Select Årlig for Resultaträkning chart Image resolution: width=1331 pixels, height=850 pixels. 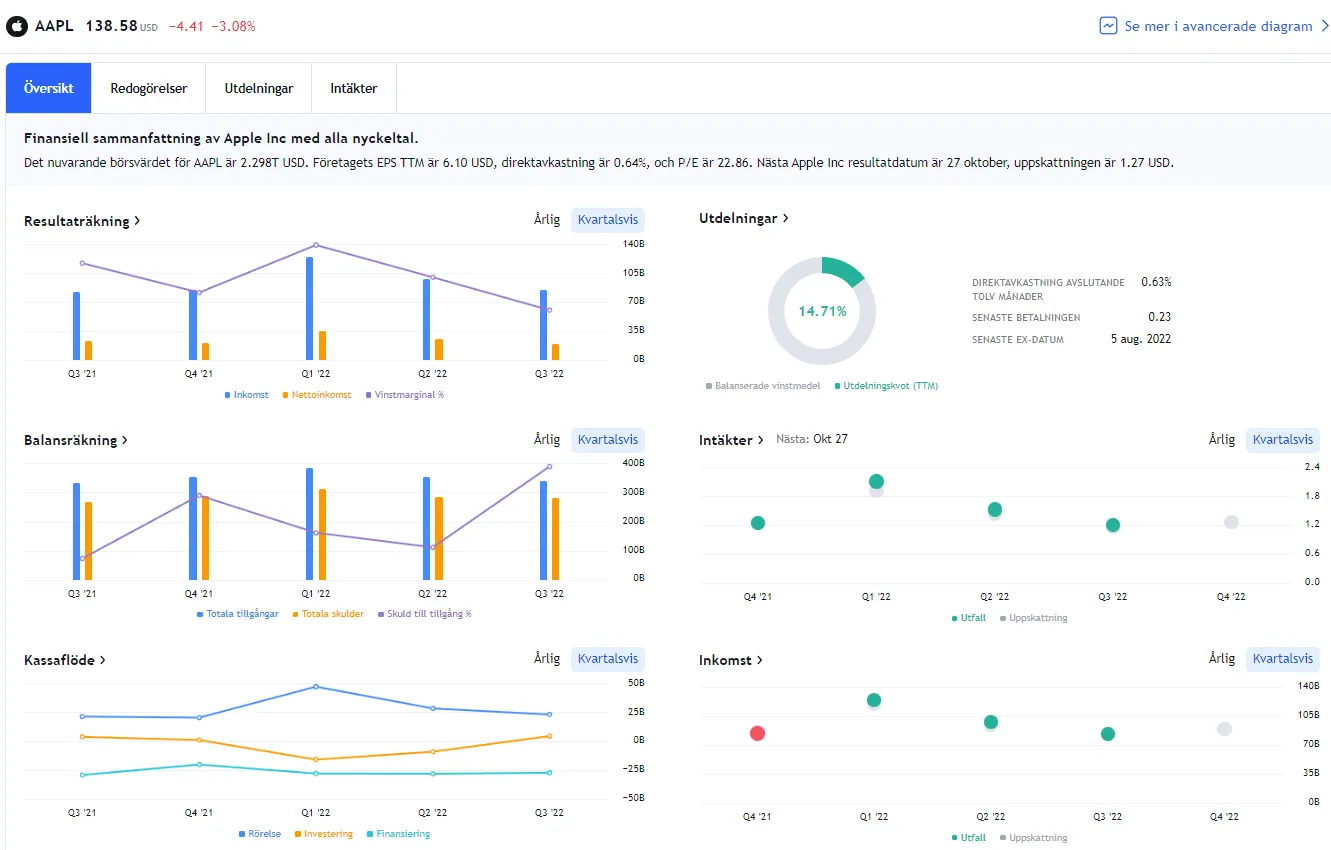click(547, 220)
